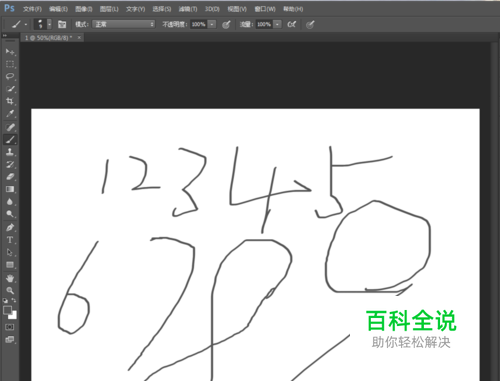Select the History Brush tool
This screenshot has width=500, height=381.
pyautogui.click(x=10, y=164)
